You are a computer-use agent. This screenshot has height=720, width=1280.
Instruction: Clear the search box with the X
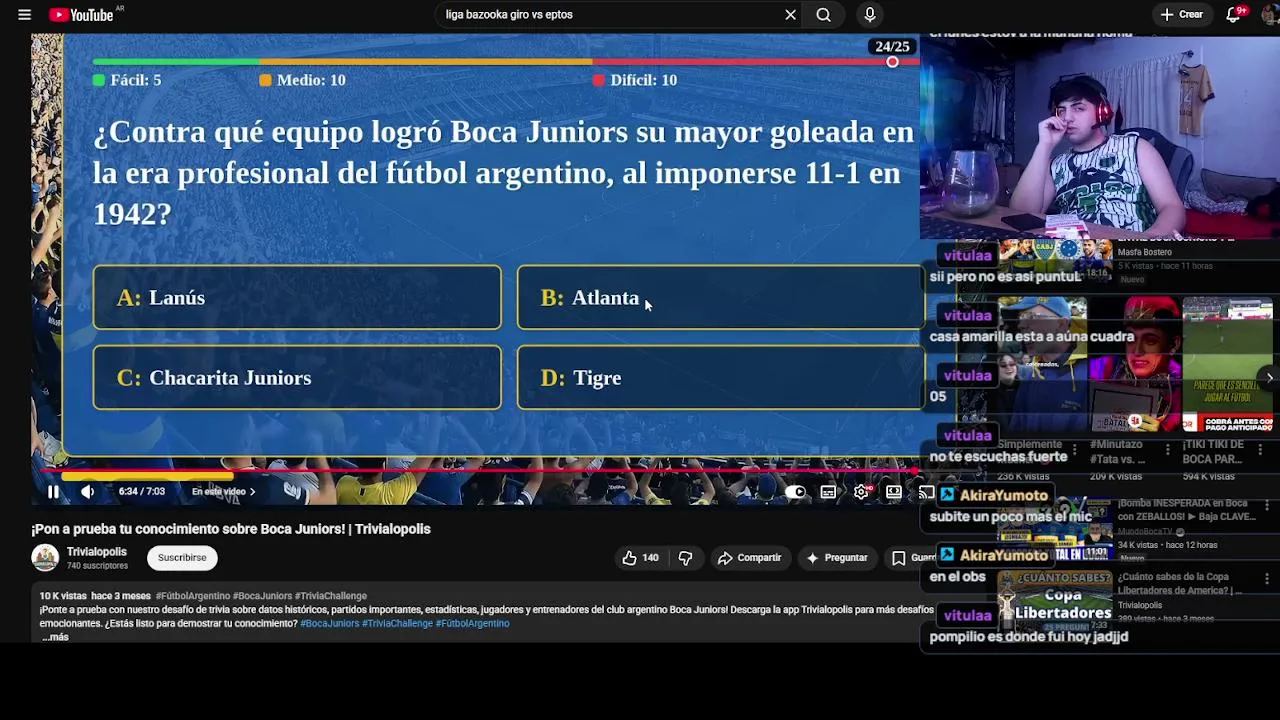coord(790,15)
